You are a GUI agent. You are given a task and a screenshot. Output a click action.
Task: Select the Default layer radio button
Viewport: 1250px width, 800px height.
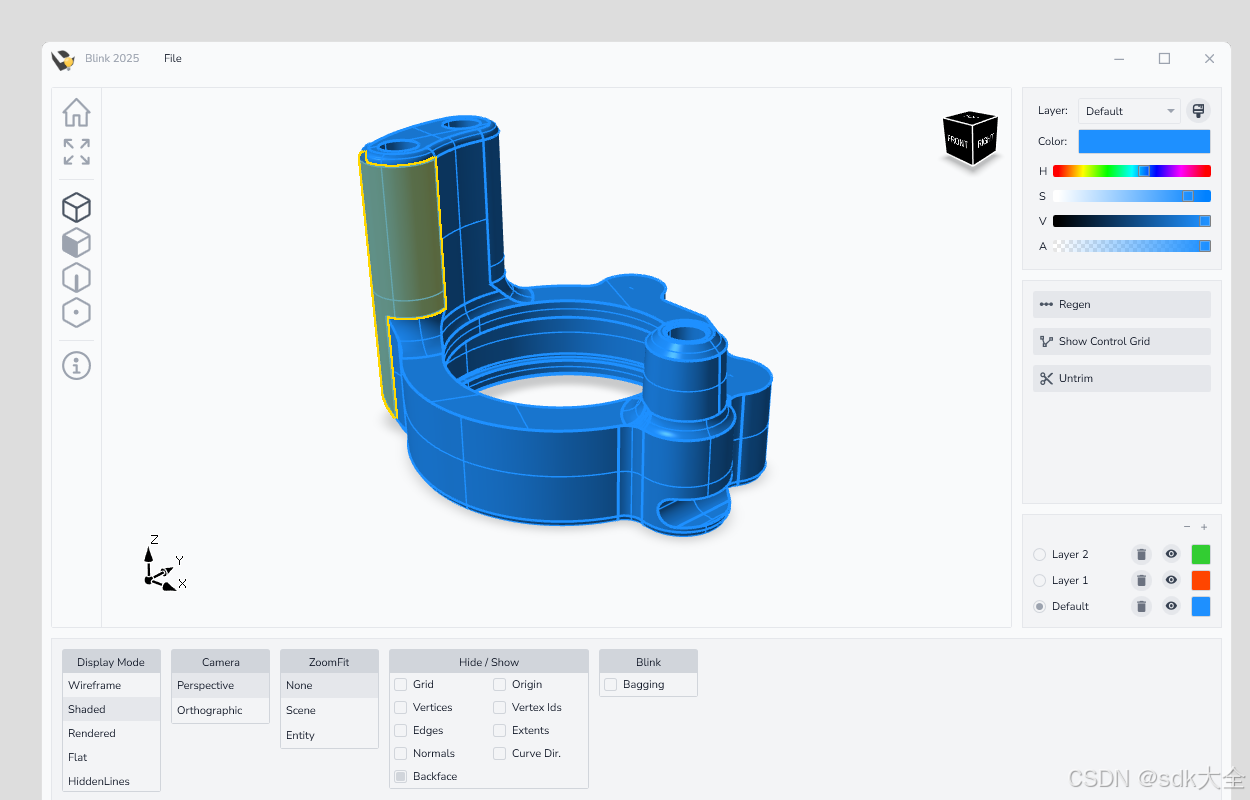1040,606
